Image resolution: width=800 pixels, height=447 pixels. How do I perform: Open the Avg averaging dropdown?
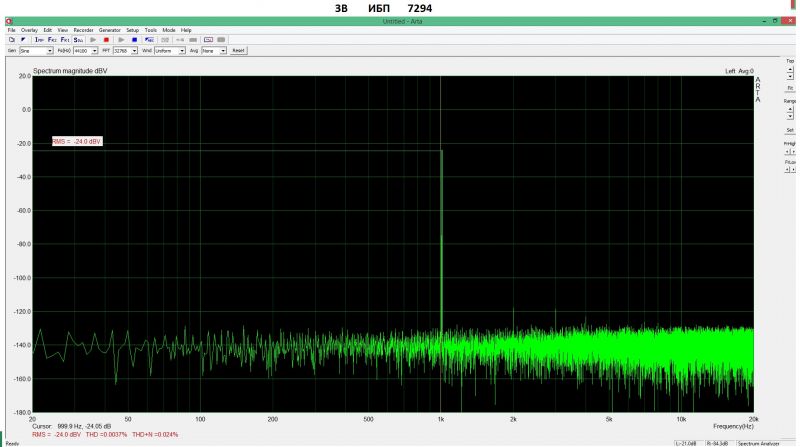[223, 50]
